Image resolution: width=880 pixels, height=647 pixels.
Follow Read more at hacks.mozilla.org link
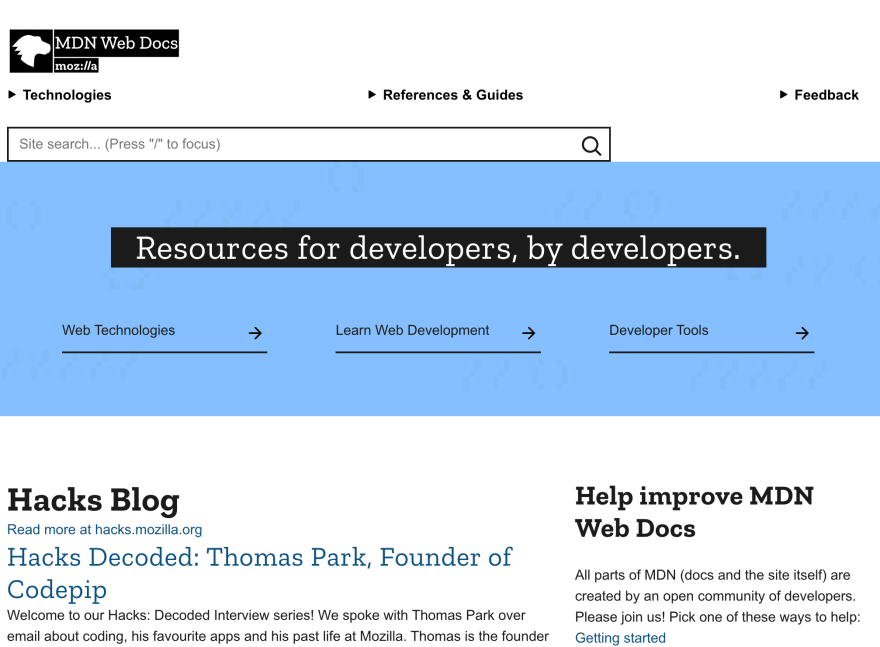click(x=104, y=529)
